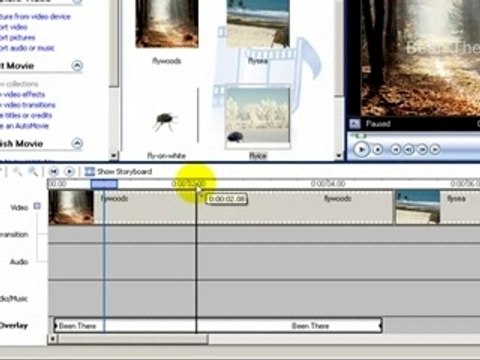Click the 0:00:04.00 mark on timeline ruler
Screen dimensions: 480x360
[328, 184]
